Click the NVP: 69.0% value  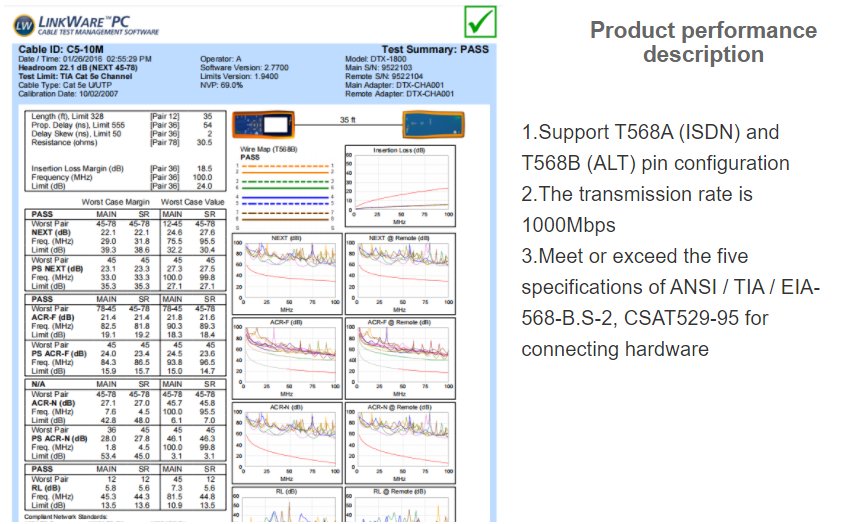pyautogui.click(x=221, y=85)
